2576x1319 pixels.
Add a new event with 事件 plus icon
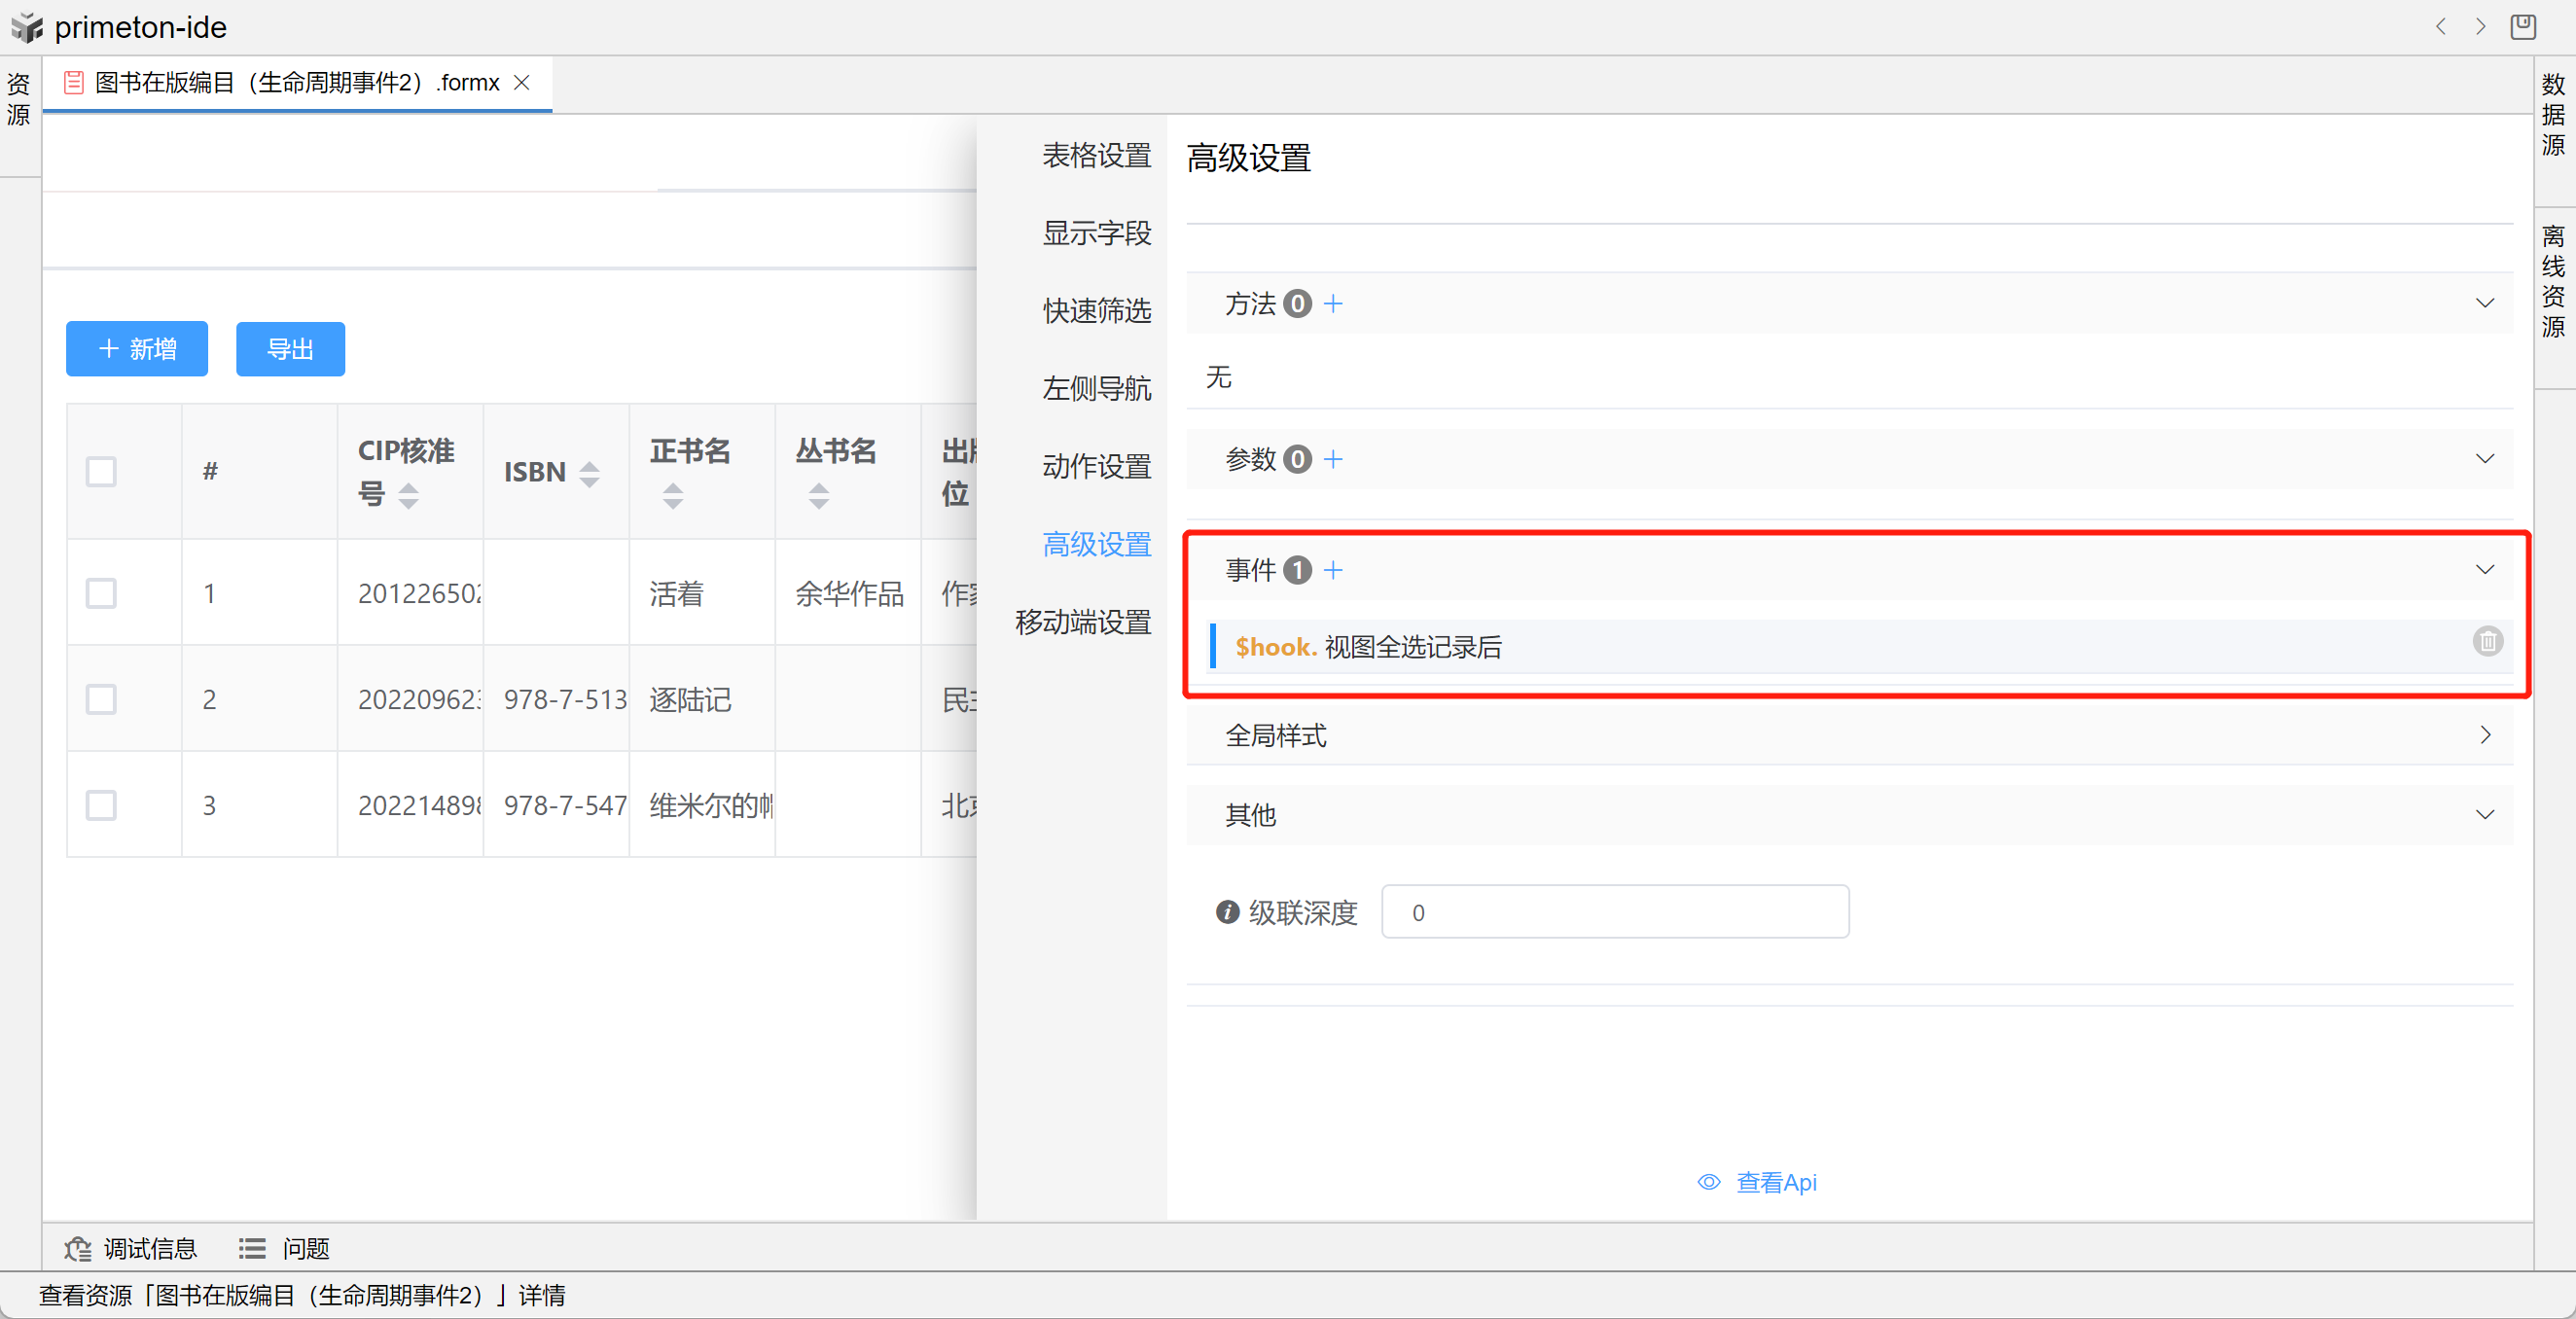tap(1333, 570)
